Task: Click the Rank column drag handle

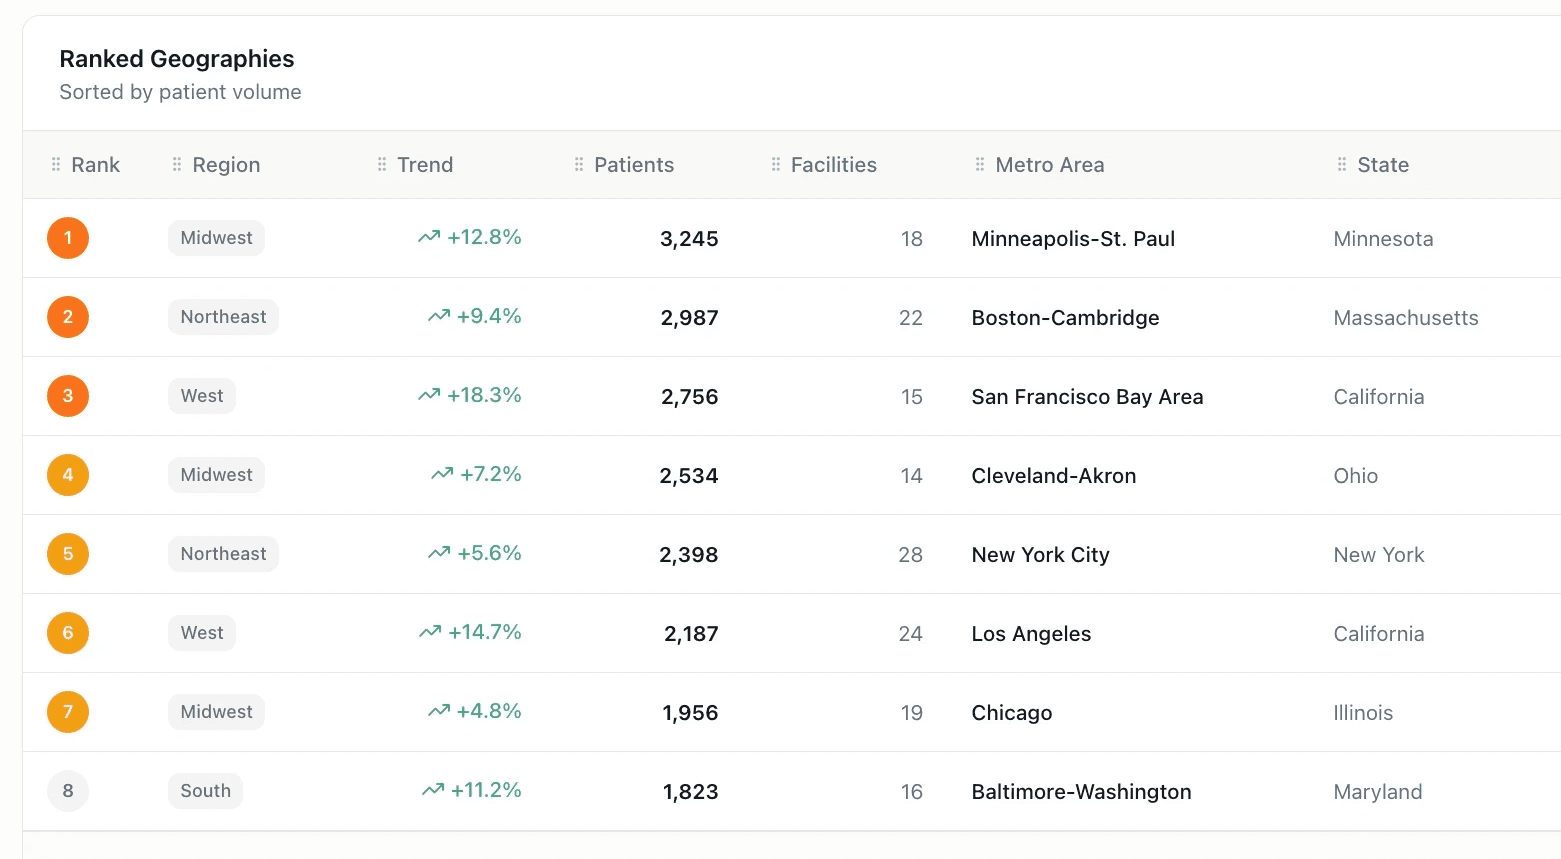Action: (57, 164)
